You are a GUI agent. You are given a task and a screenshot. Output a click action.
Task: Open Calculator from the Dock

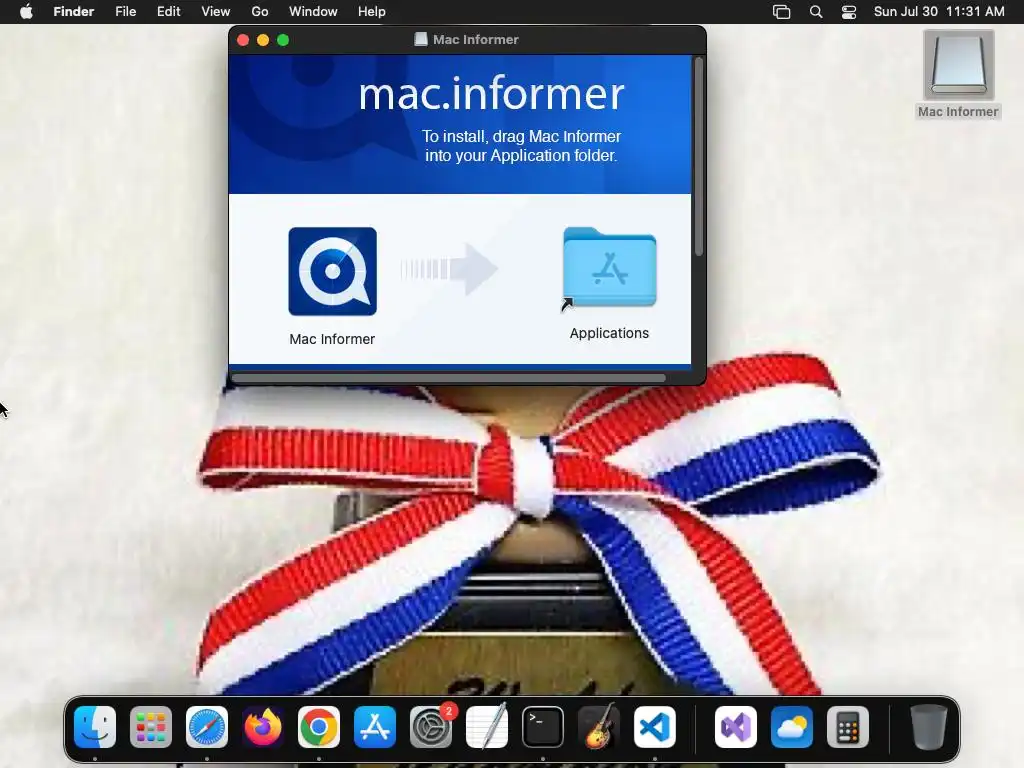[x=848, y=727]
